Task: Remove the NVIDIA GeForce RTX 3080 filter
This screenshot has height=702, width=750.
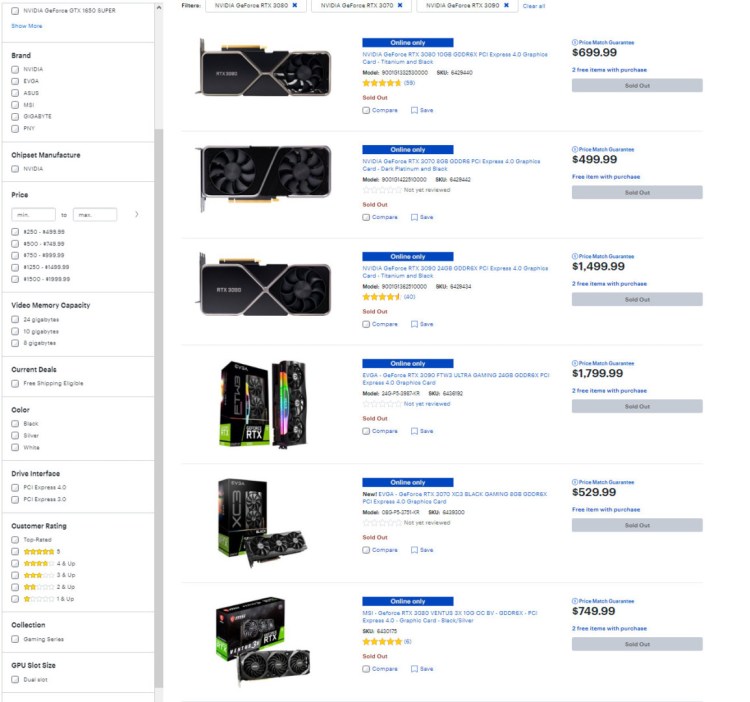Action: [x=295, y=5]
